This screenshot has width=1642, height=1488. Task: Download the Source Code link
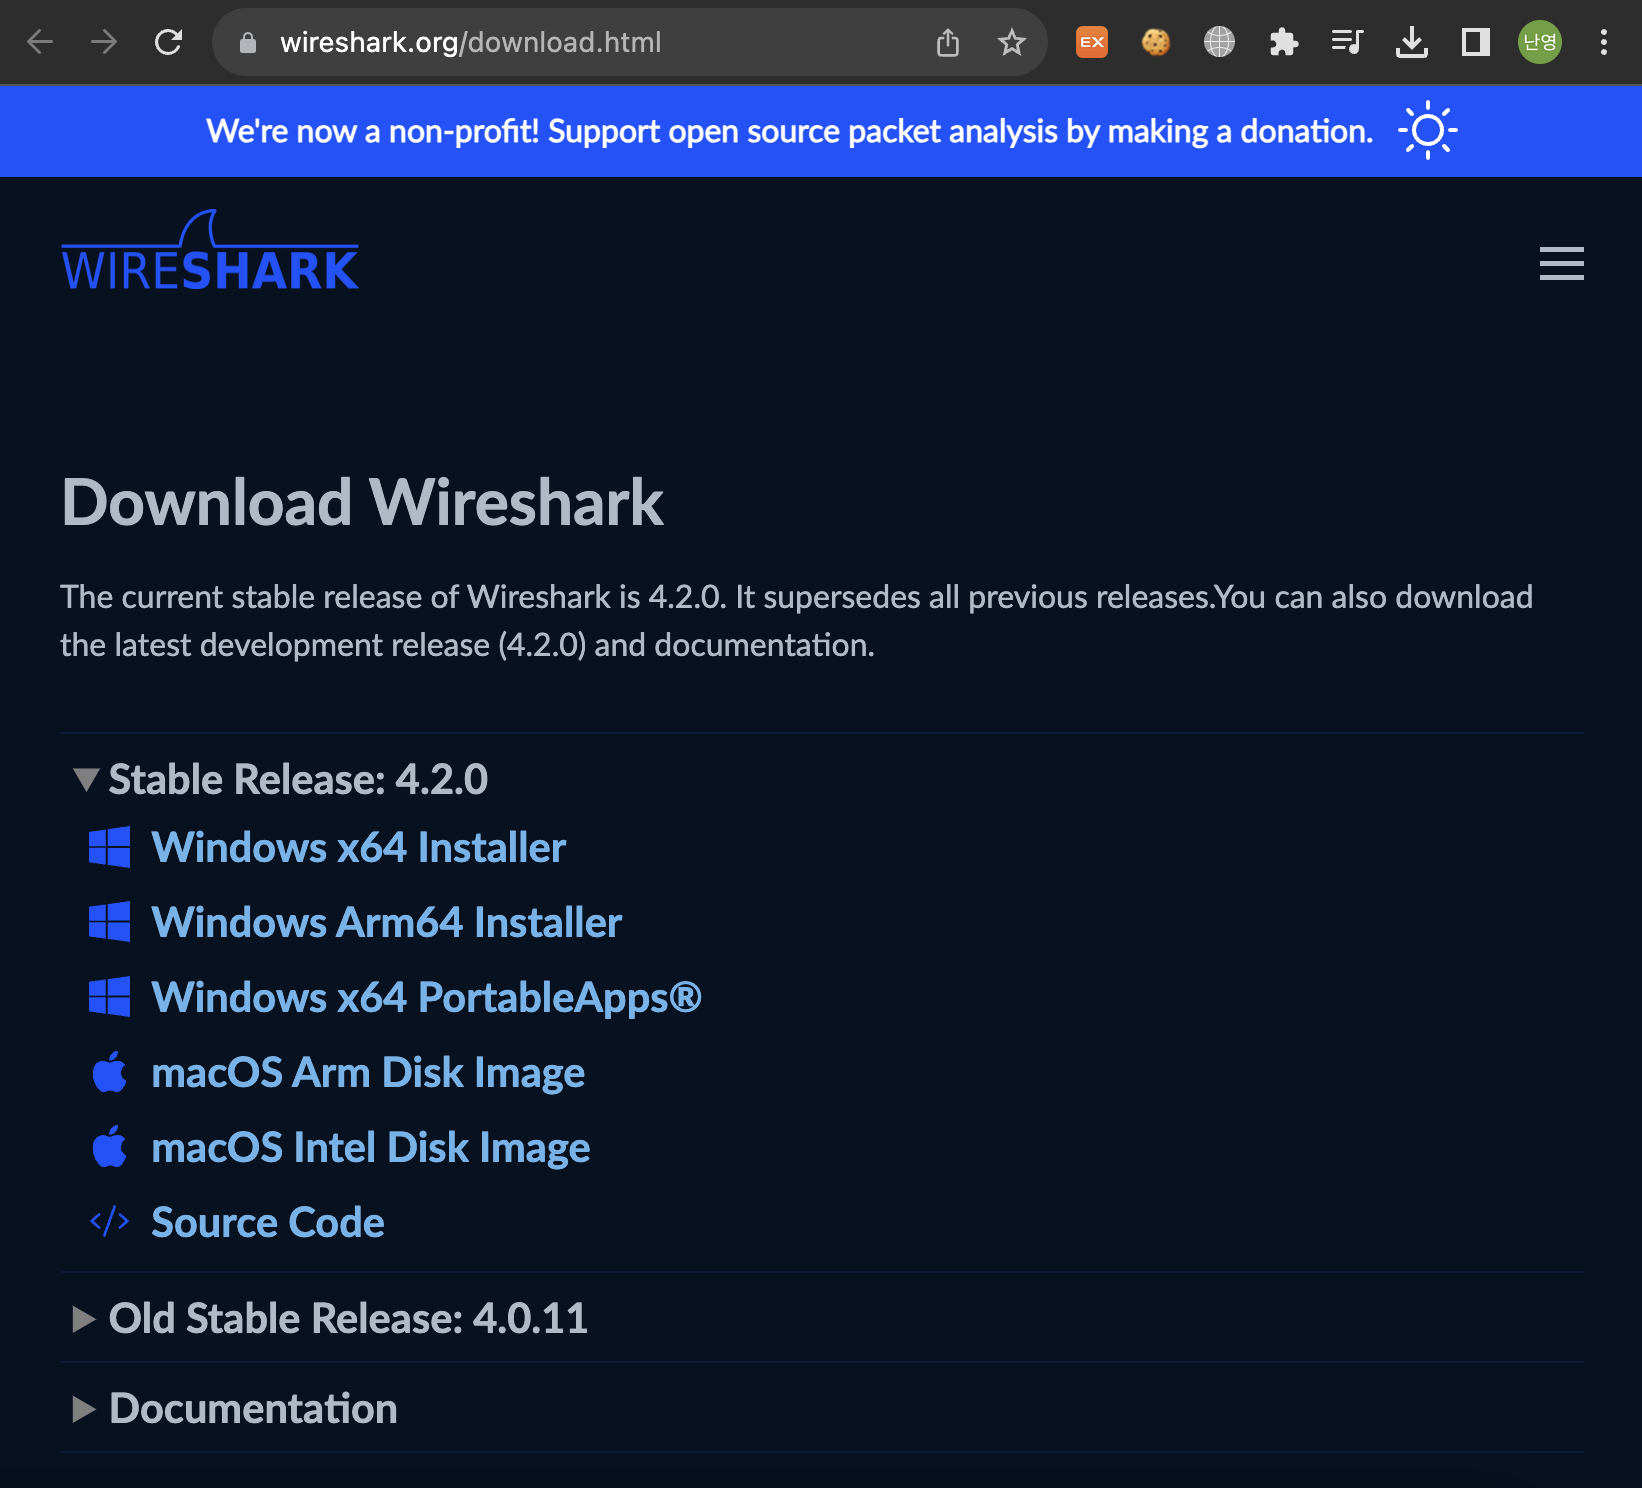click(268, 1222)
